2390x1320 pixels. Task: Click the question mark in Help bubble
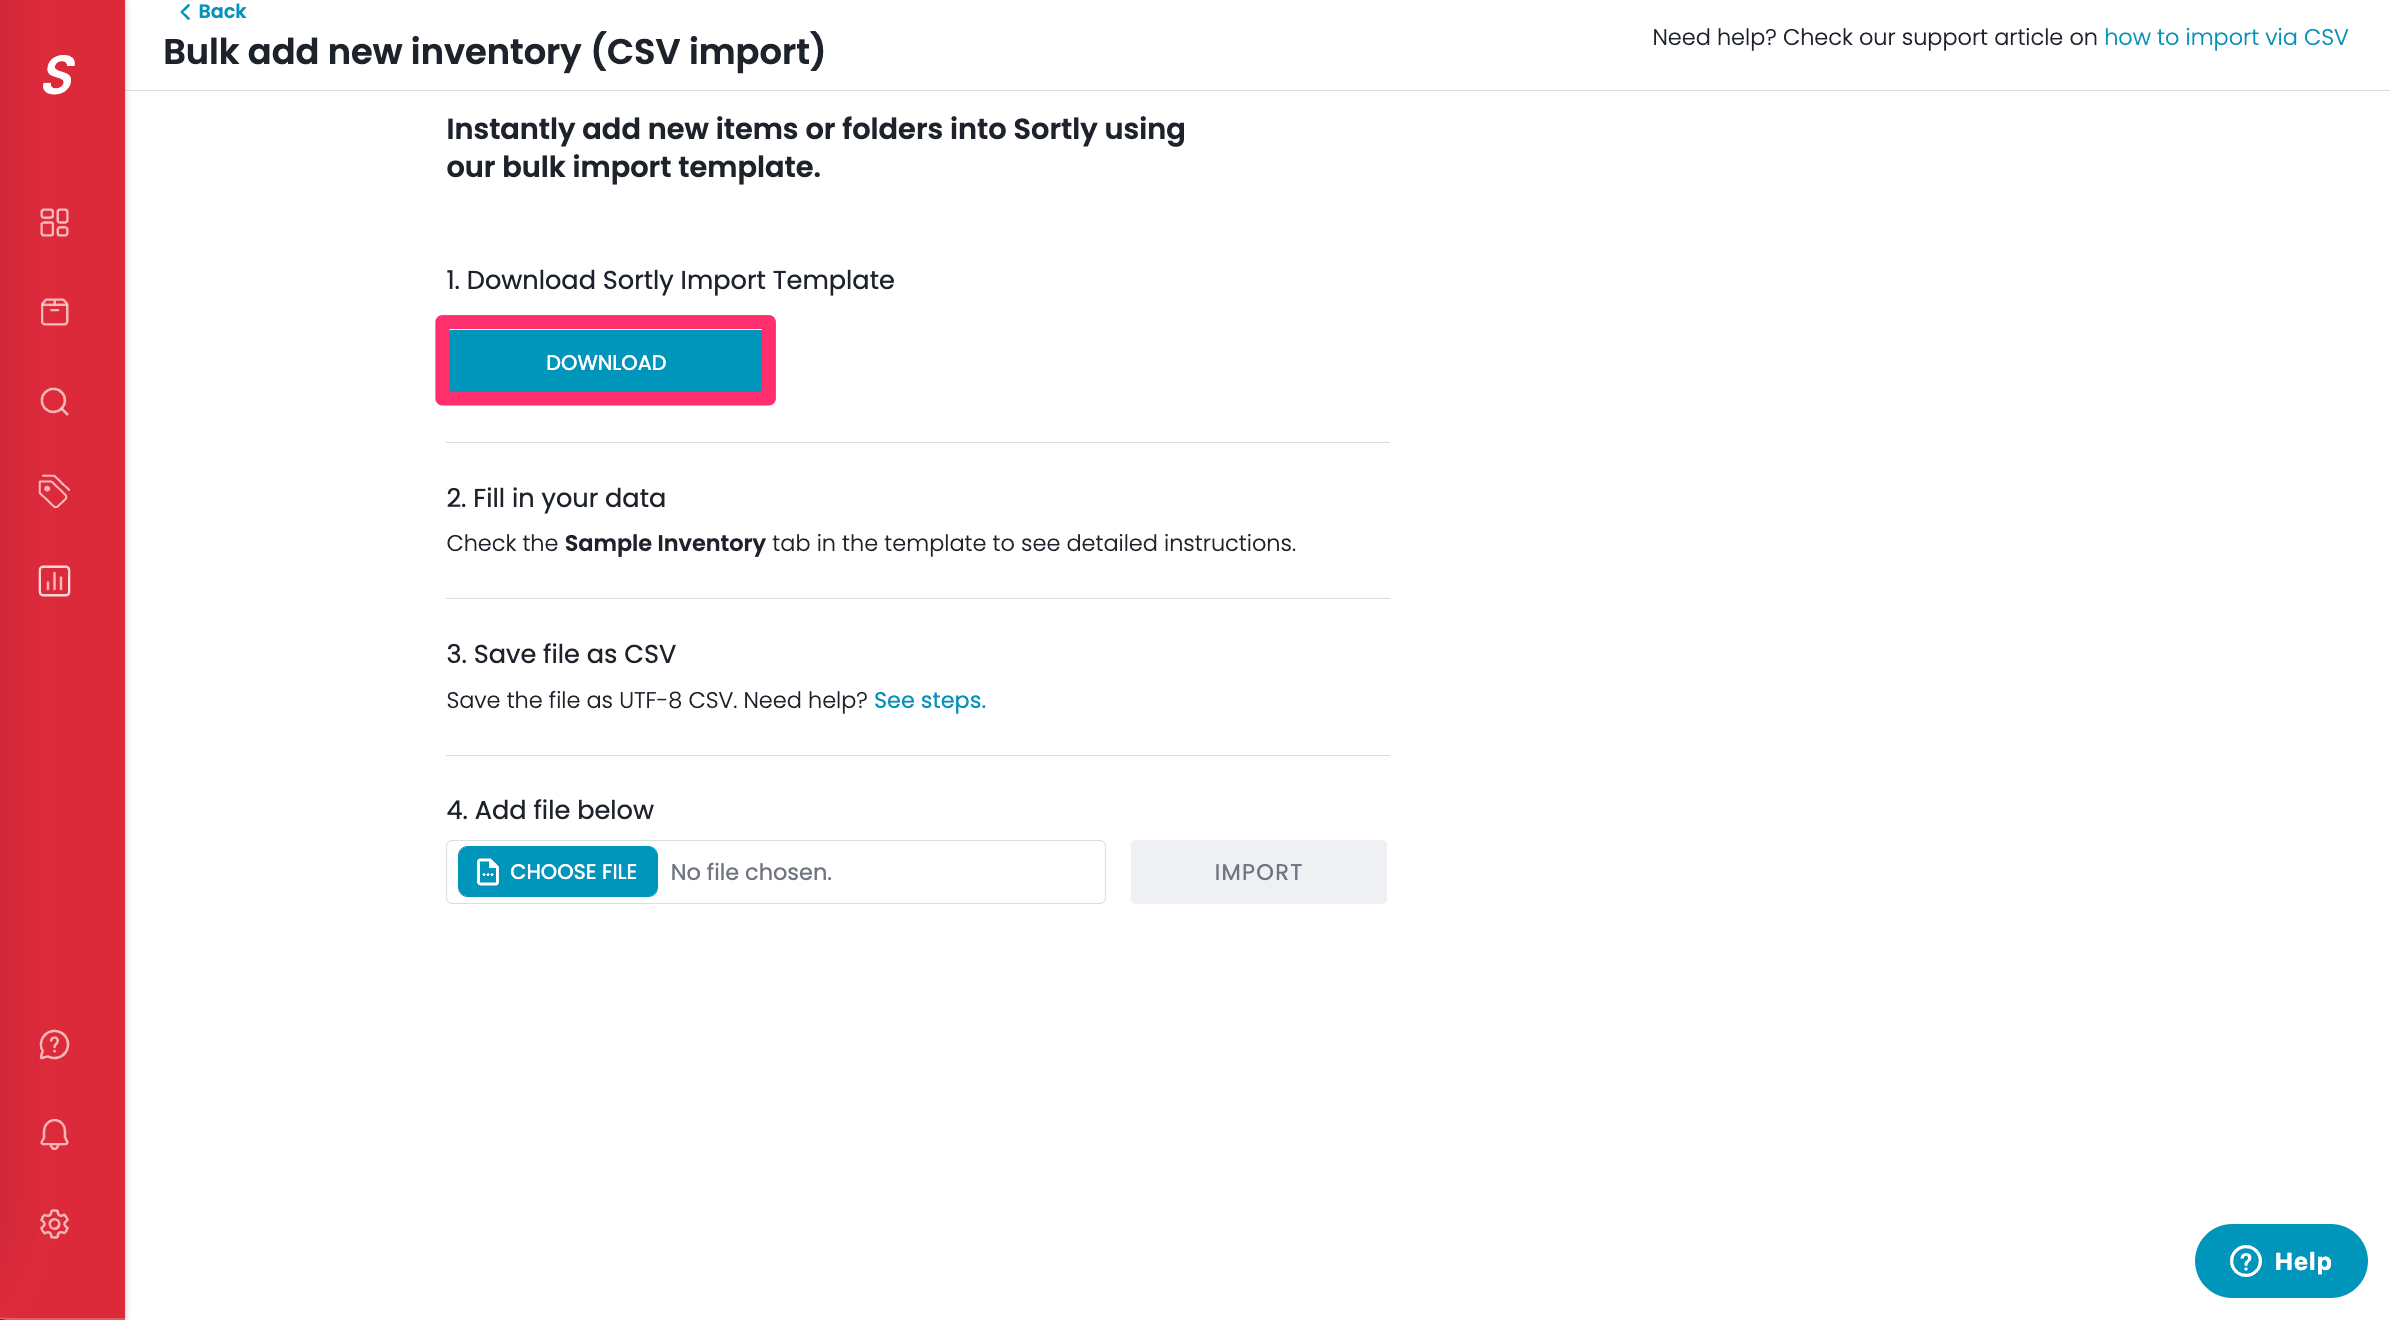point(2245,1261)
